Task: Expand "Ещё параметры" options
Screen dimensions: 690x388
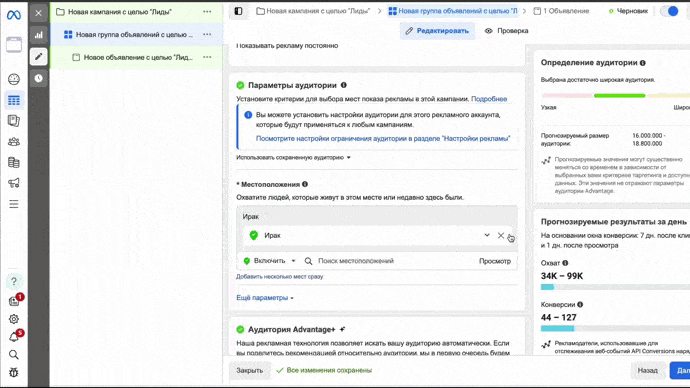Action: [265, 297]
